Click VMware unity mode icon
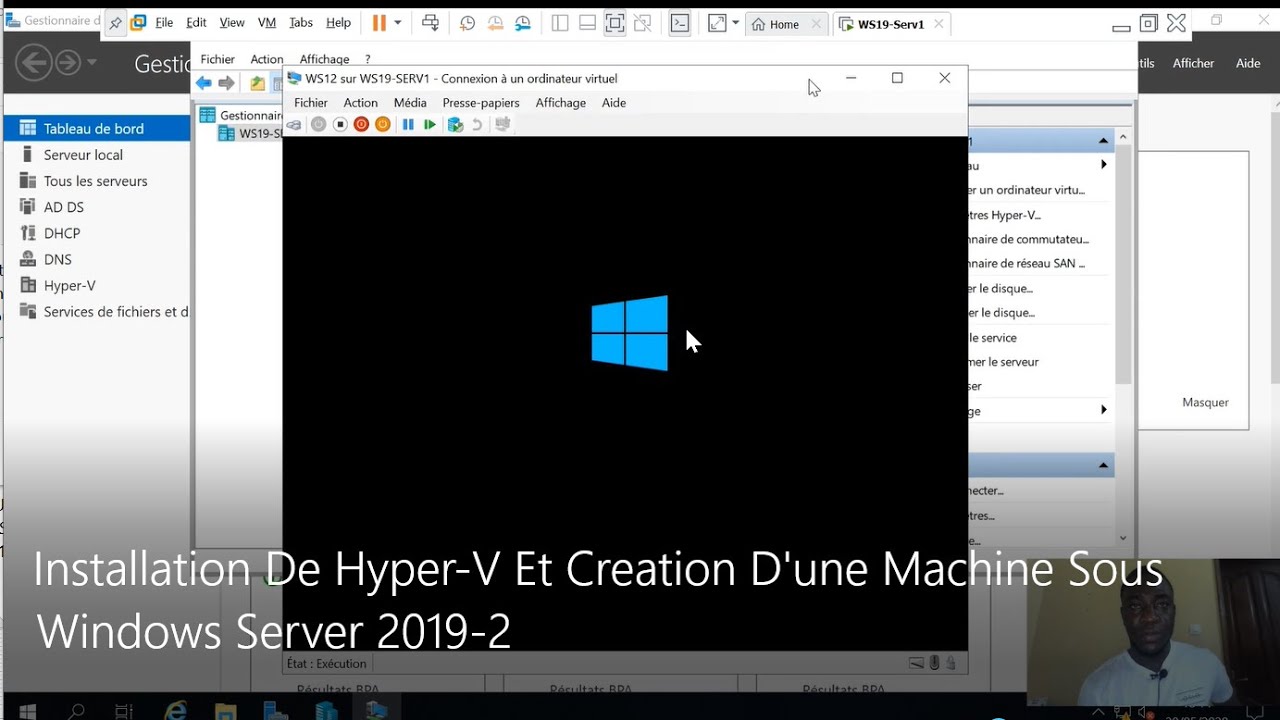Screen dimensions: 1280x720 [643, 23]
